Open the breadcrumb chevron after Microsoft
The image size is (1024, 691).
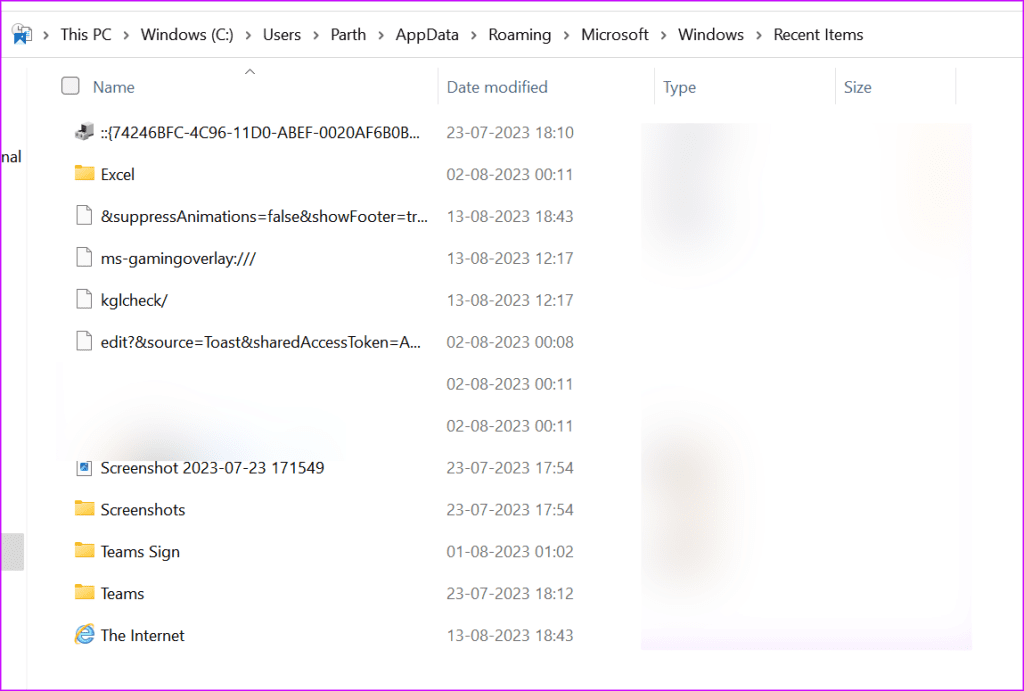coord(662,34)
